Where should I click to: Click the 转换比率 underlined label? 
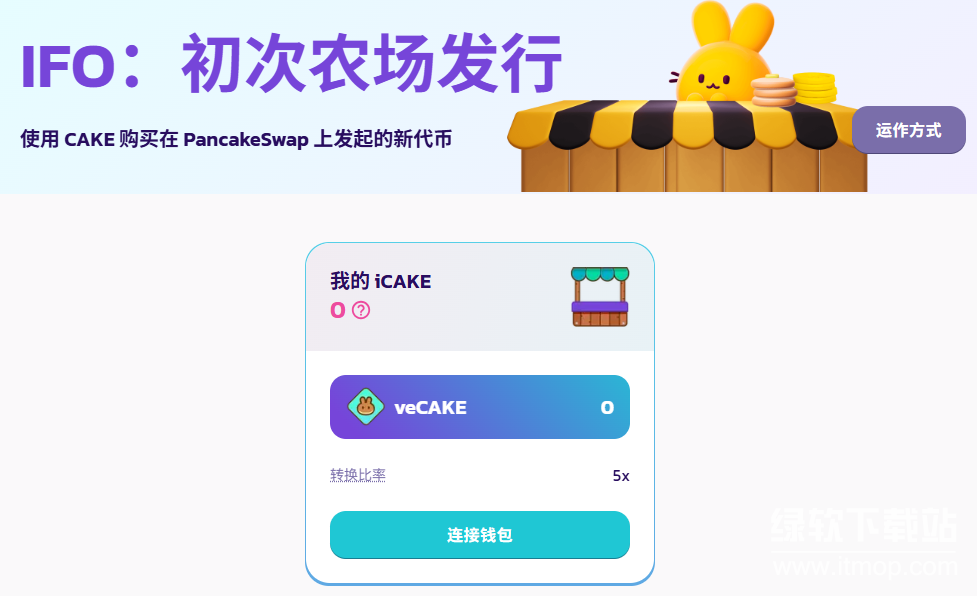358,475
